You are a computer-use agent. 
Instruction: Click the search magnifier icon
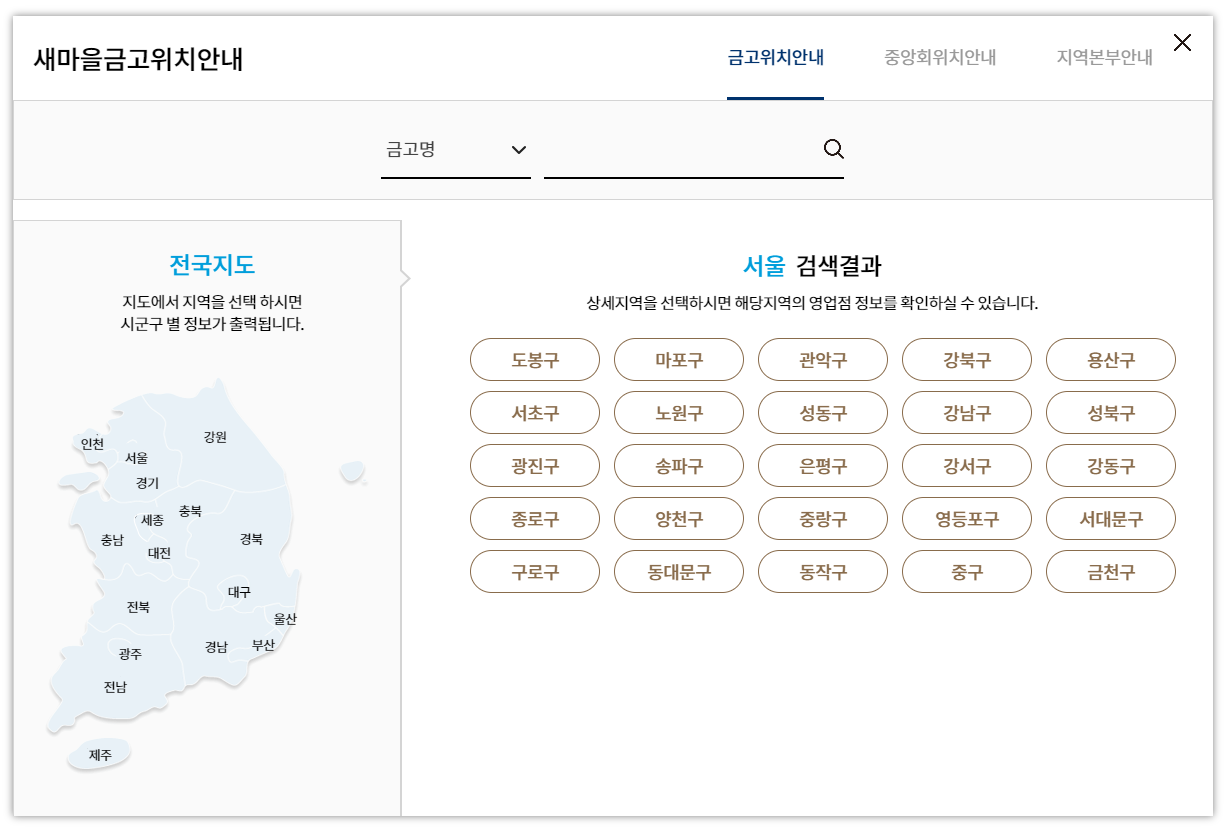coord(833,149)
